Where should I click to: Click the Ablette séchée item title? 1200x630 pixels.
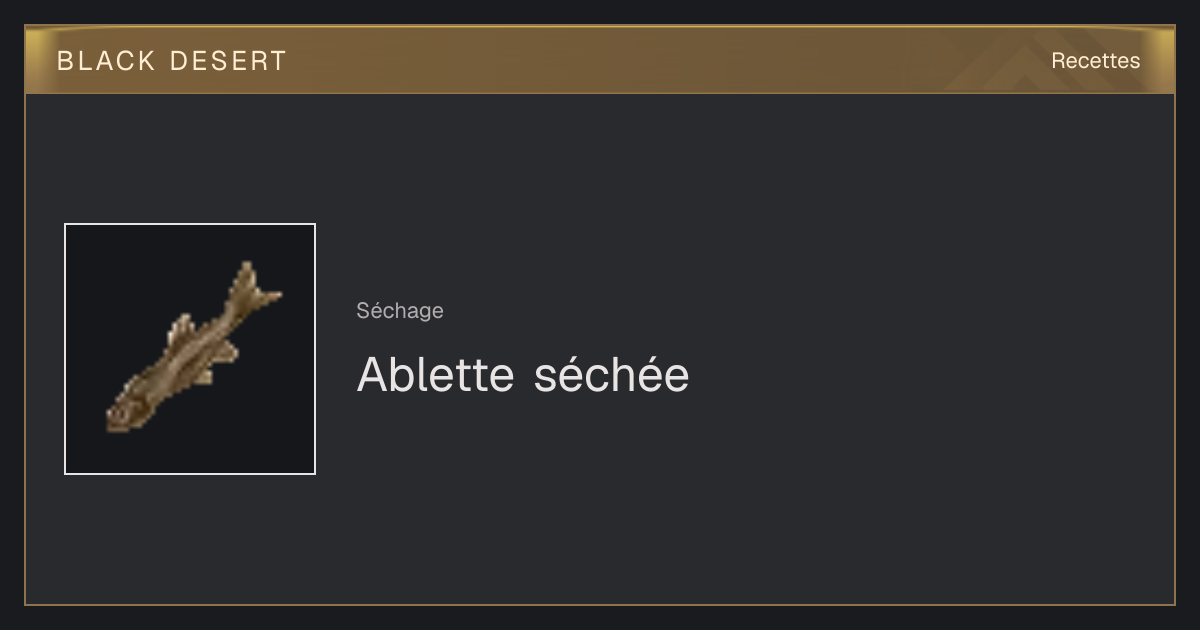523,375
